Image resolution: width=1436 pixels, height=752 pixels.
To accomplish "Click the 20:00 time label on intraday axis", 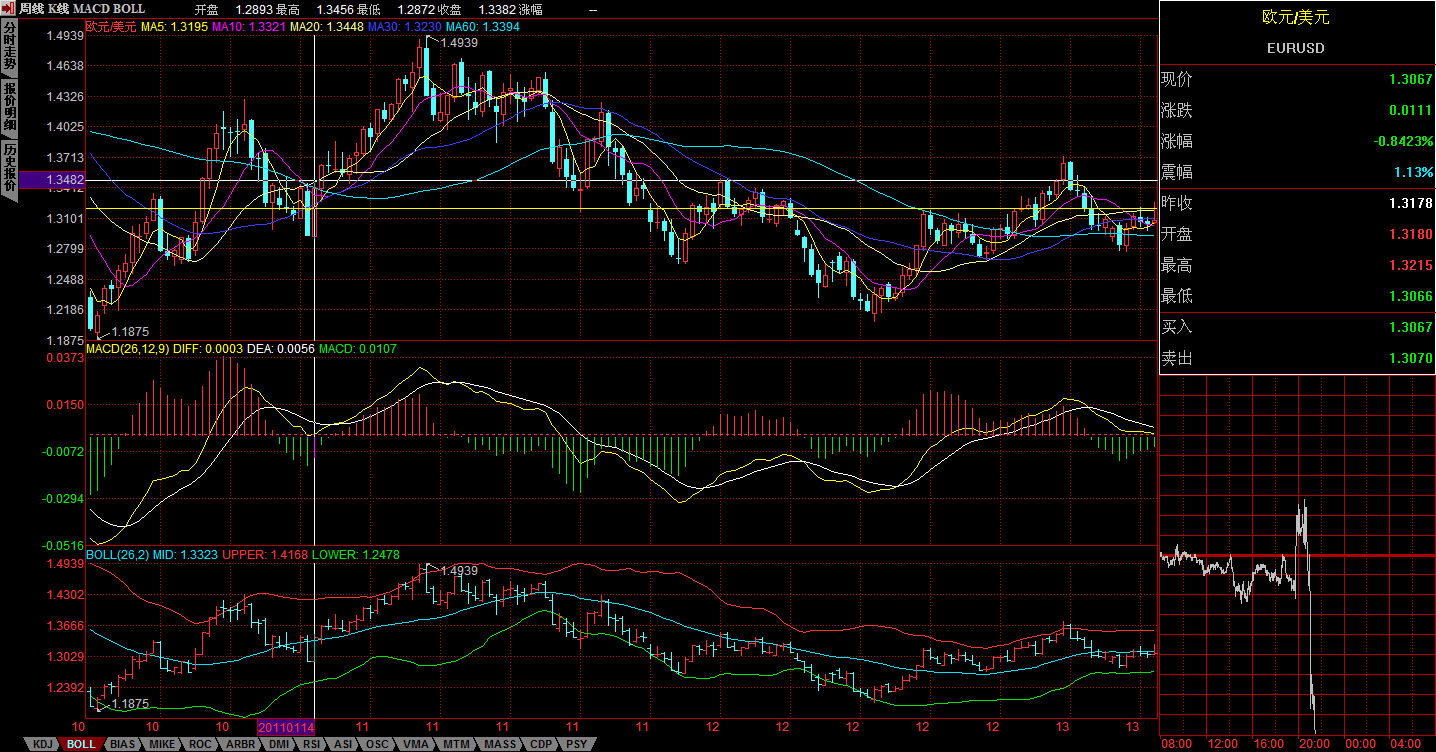I will (x=1313, y=744).
